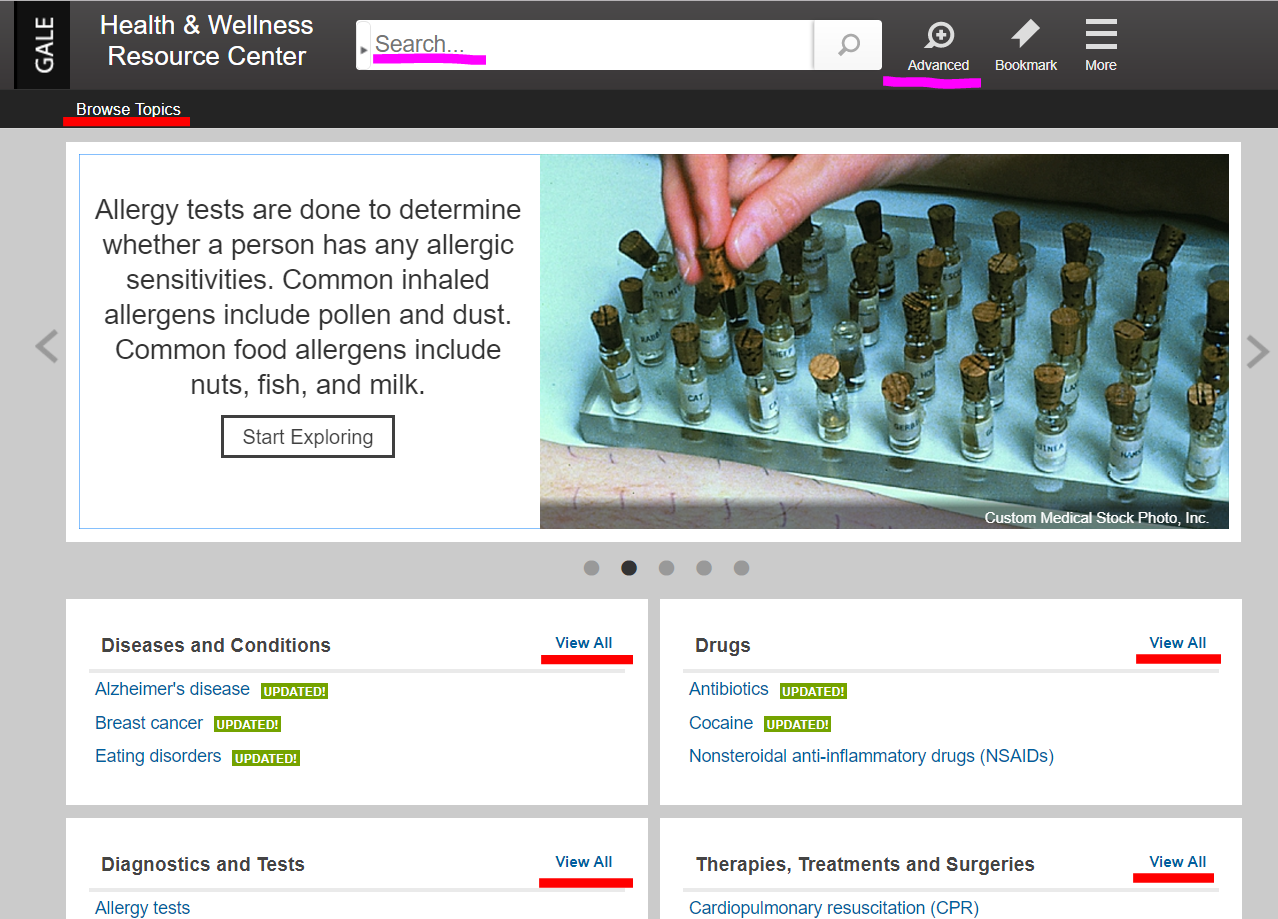Click the allergy test vials photo
This screenshot has width=1278, height=919.
[884, 340]
